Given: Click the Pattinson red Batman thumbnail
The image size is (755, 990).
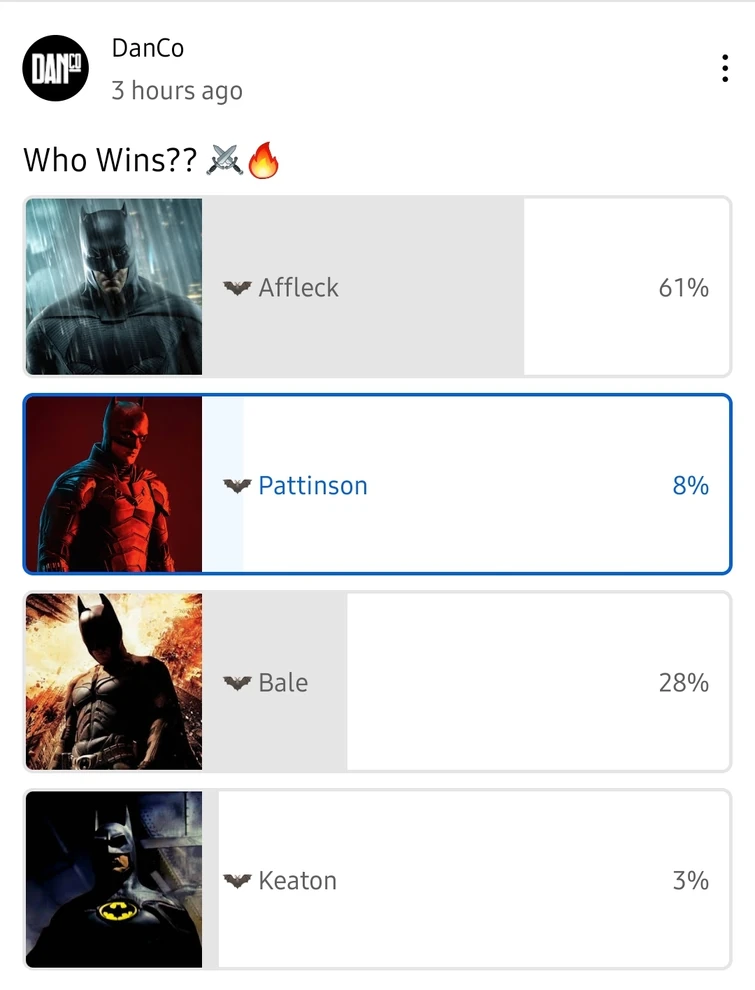Looking at the screenshot, I should (x=113, y=485).
